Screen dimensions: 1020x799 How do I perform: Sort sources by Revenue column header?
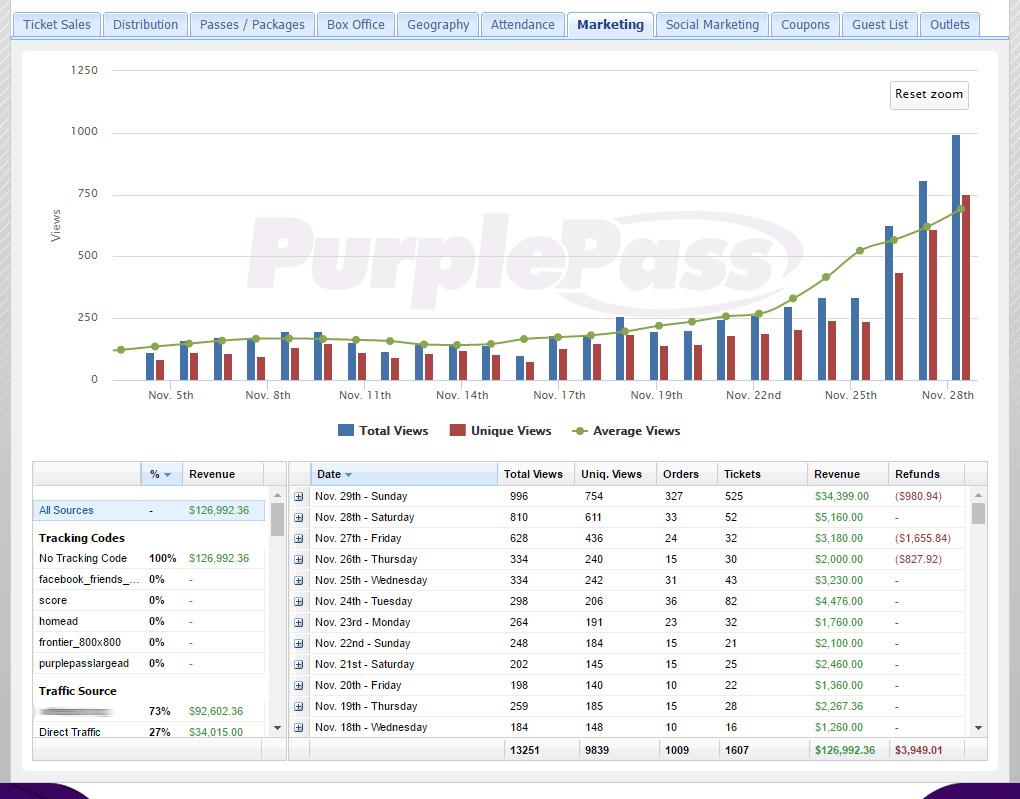coord(222,474)
